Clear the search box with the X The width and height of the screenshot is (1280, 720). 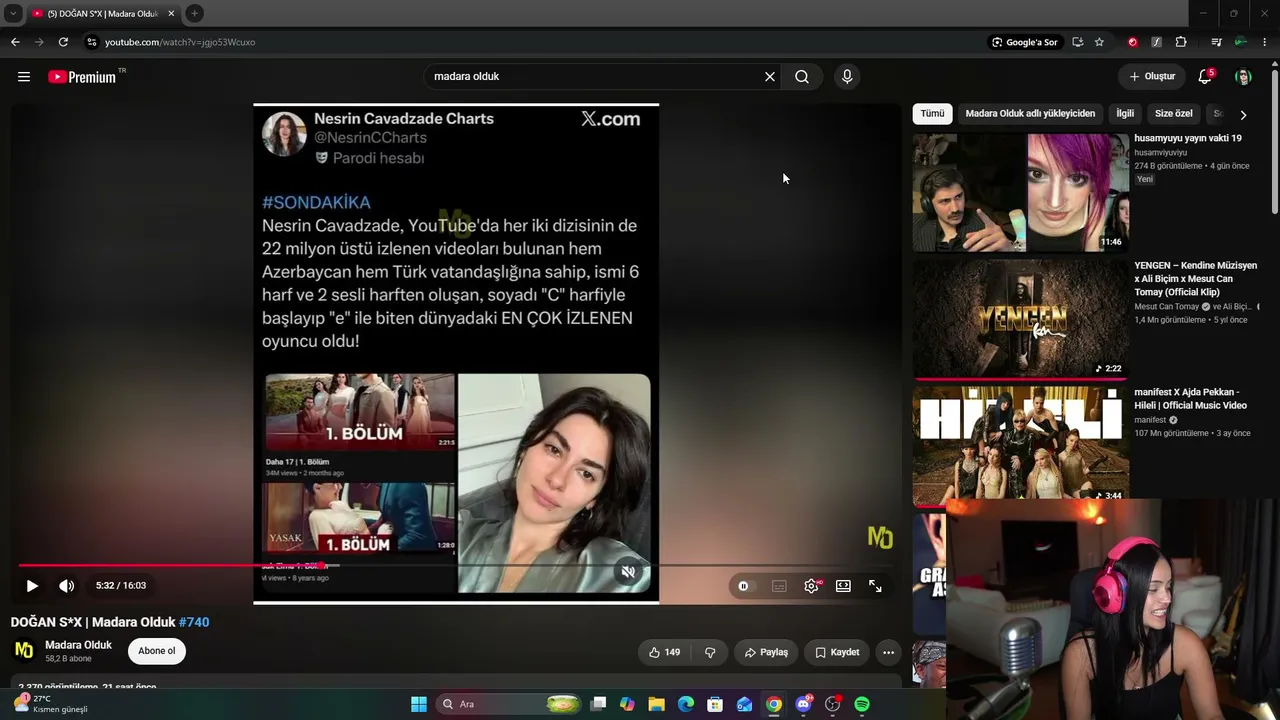pyautogui.click(x=770, y=77)
